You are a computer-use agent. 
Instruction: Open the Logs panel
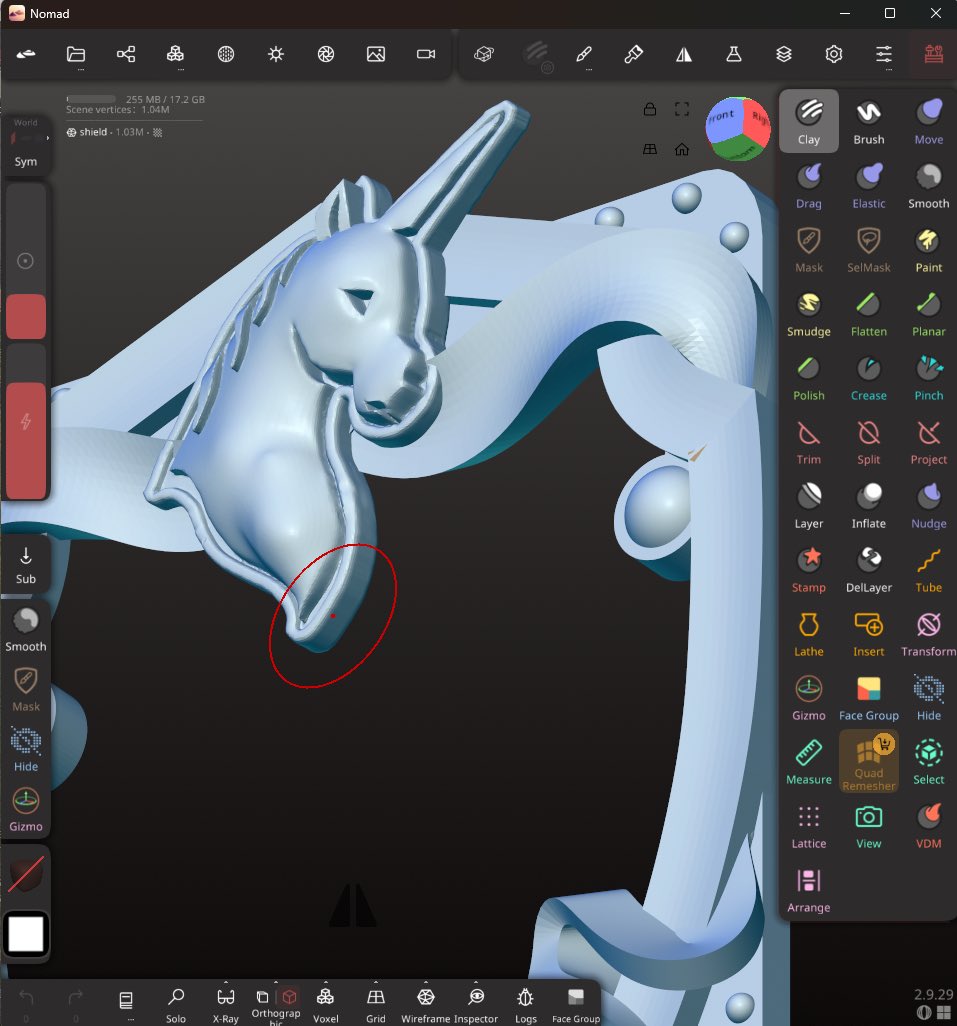tap(525, 1004)
